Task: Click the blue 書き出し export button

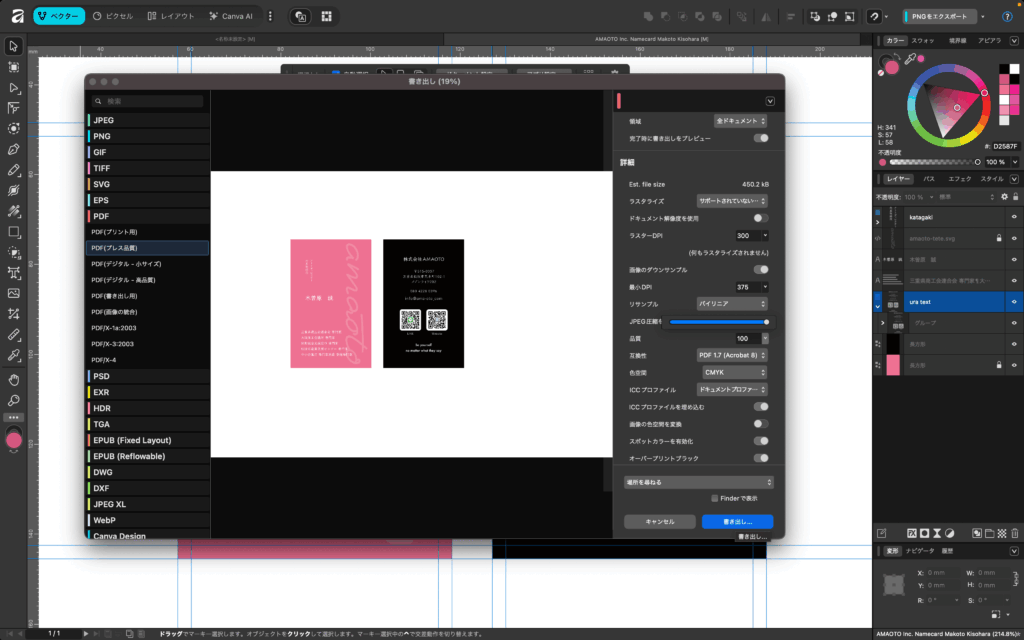Action: click(x=737, y=522)
